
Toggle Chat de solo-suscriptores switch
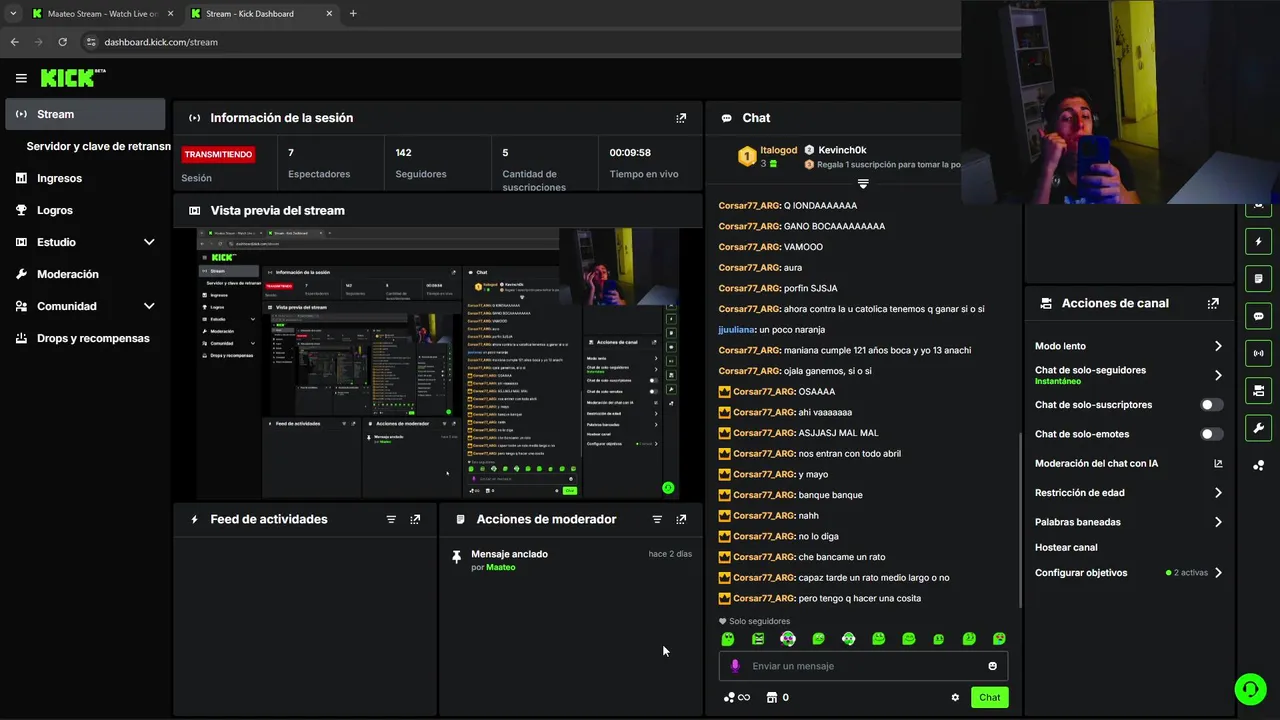[x=1211, y=405]
